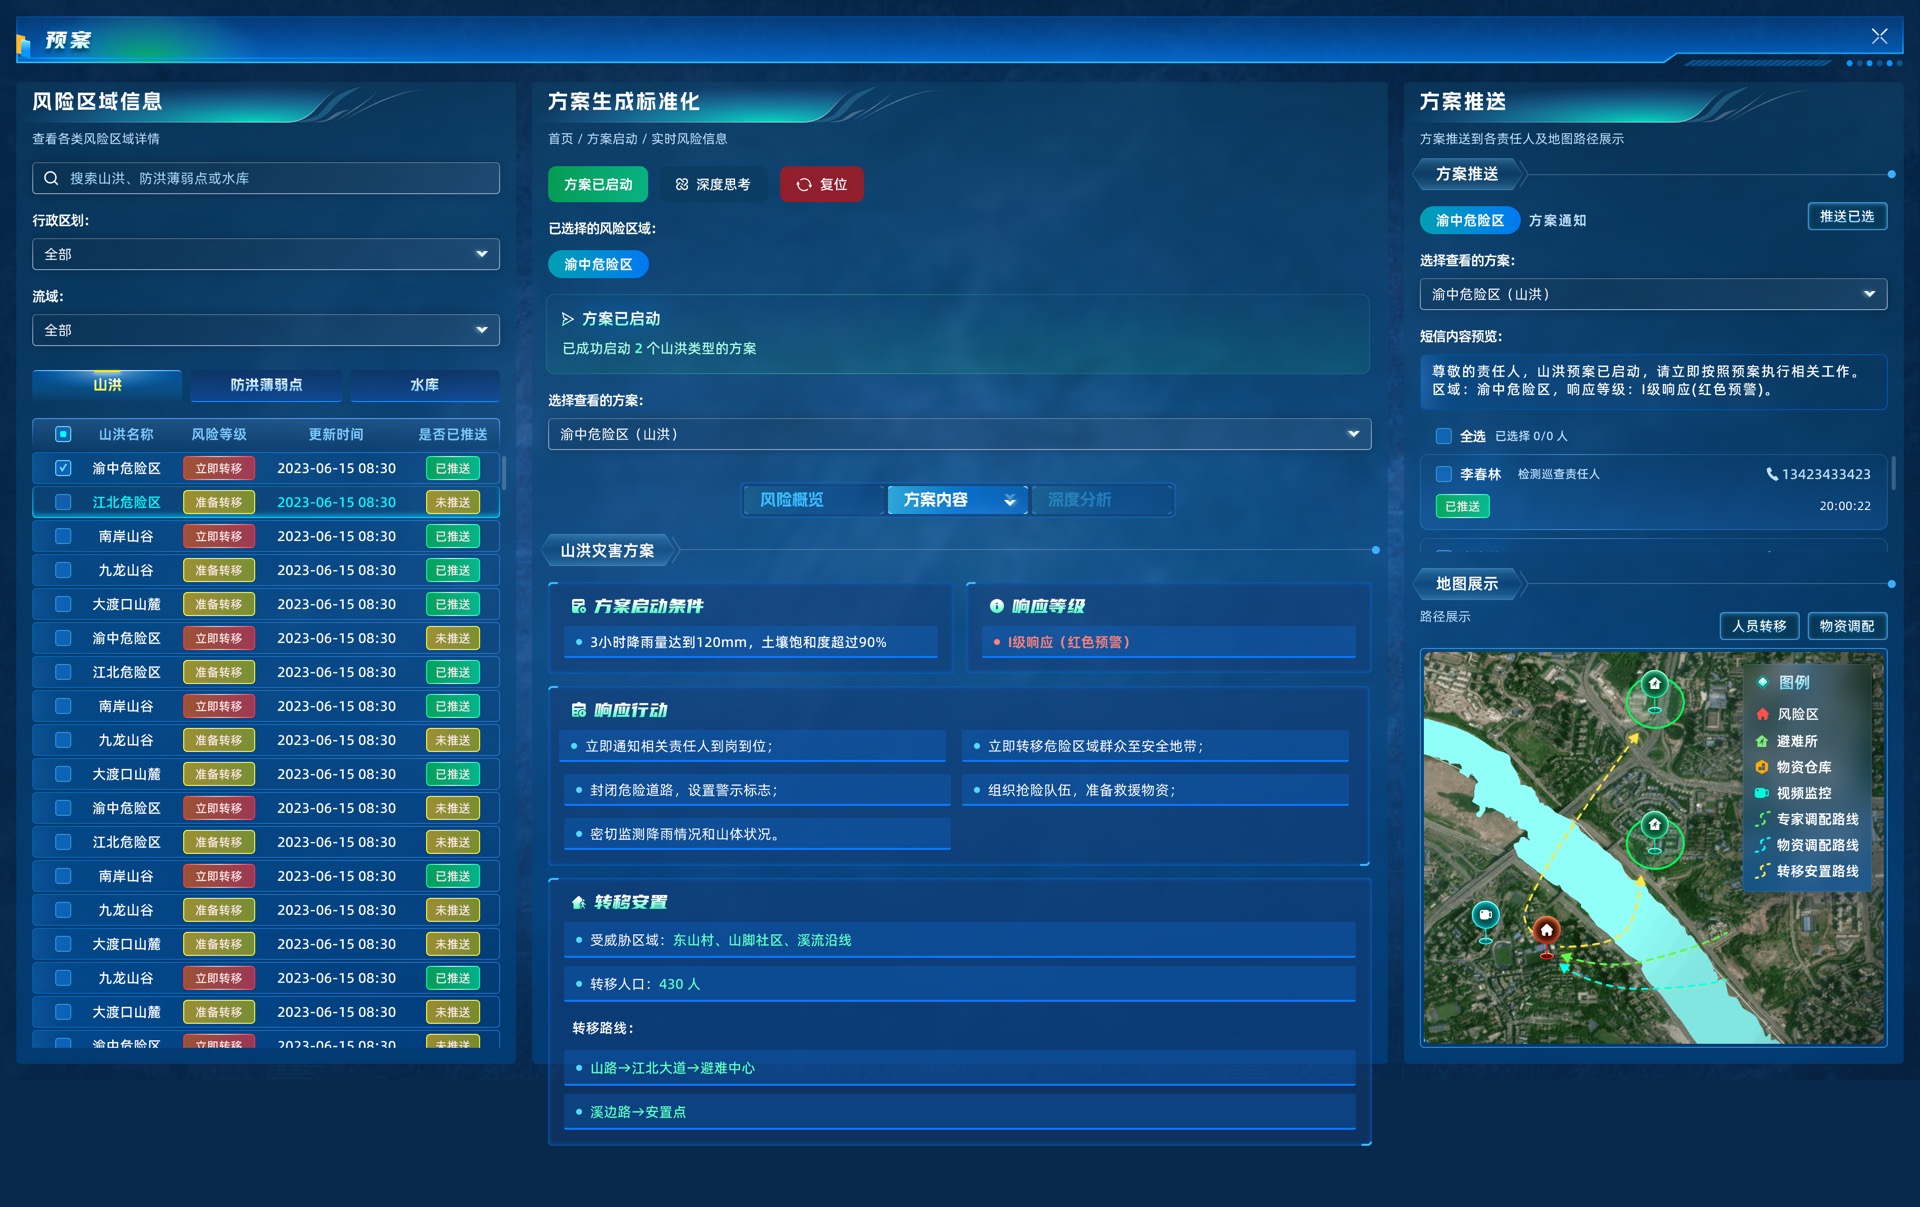
Task: Click the play icon beside 方案已启动 message
Action: [567, 319]
